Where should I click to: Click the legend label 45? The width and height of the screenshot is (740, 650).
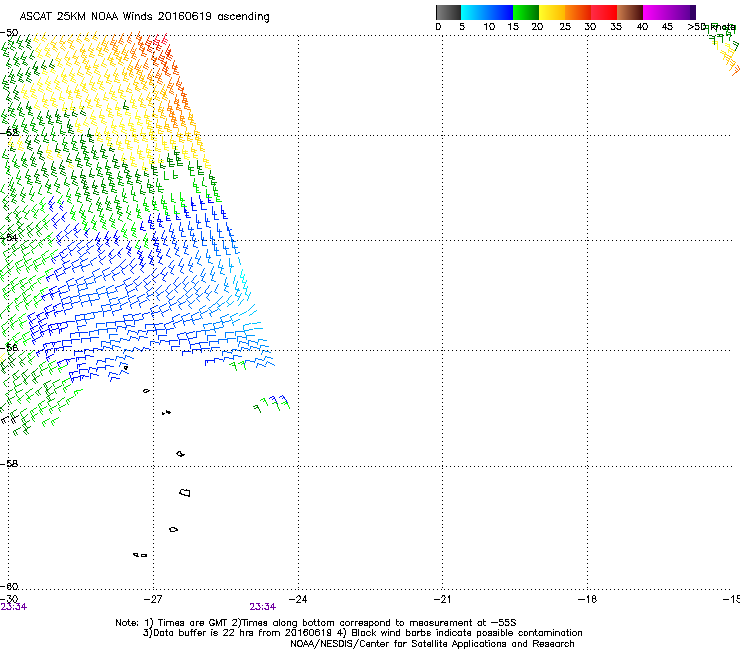(667, 26)
